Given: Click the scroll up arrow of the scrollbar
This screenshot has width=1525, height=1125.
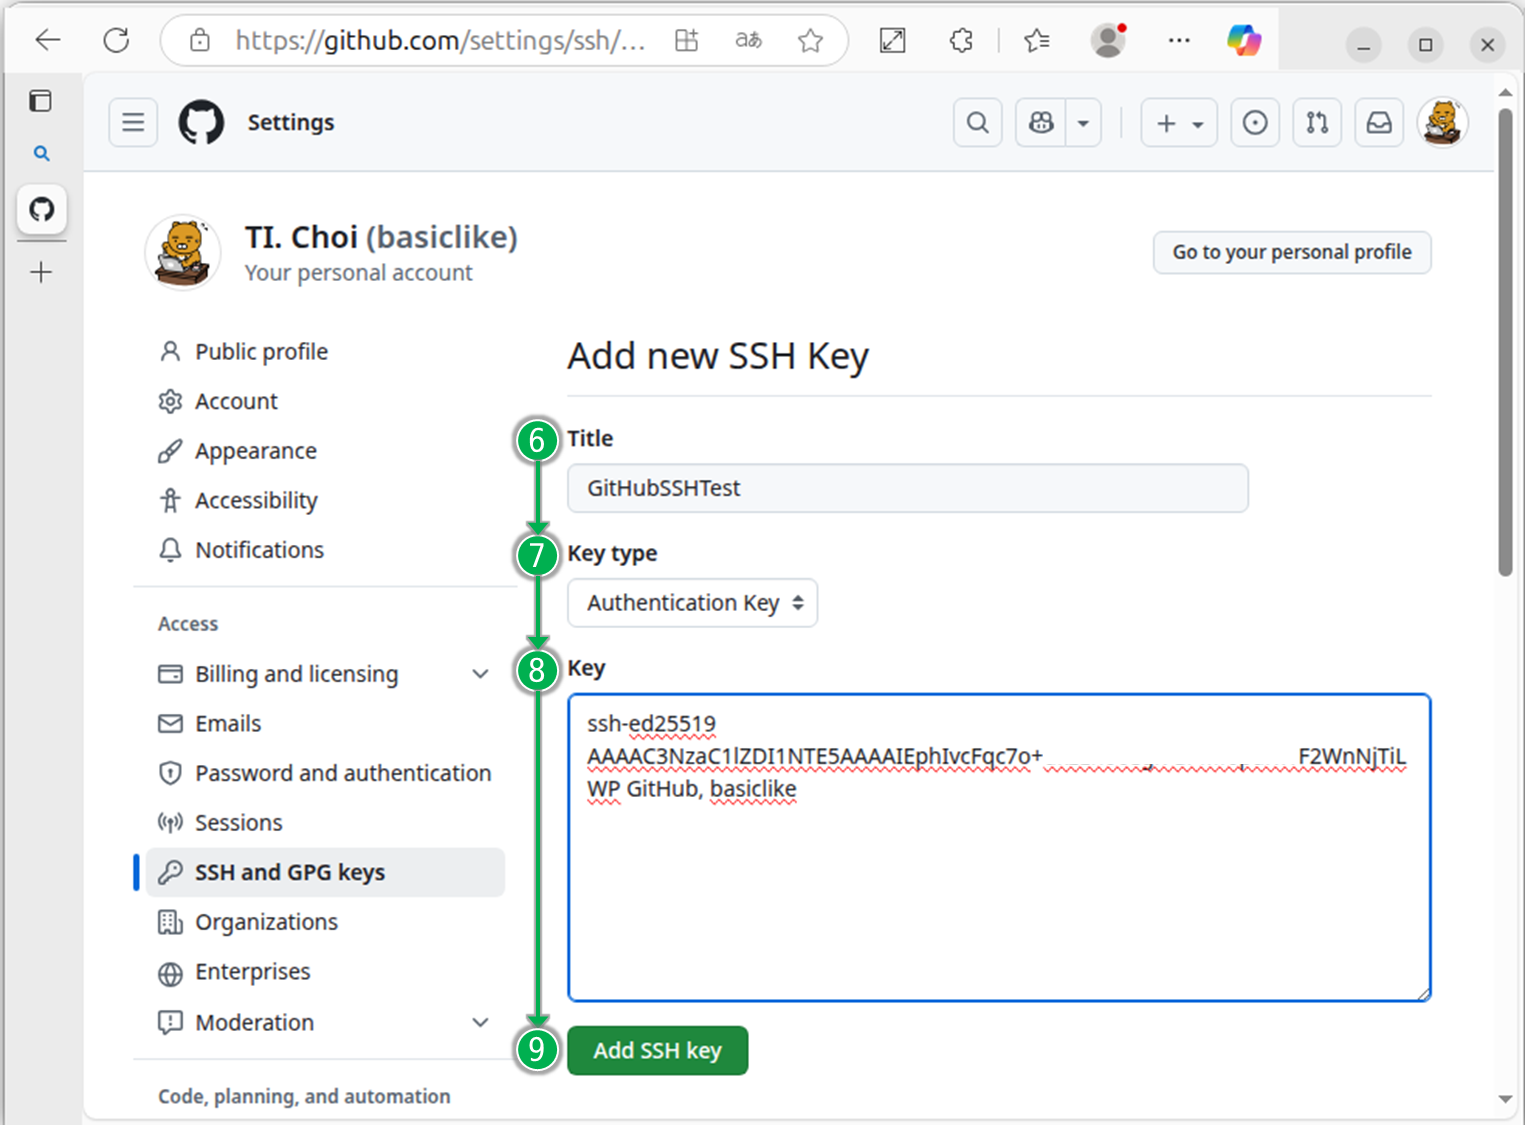Looking at the screenshot, I should click(x=1505, y=92).
